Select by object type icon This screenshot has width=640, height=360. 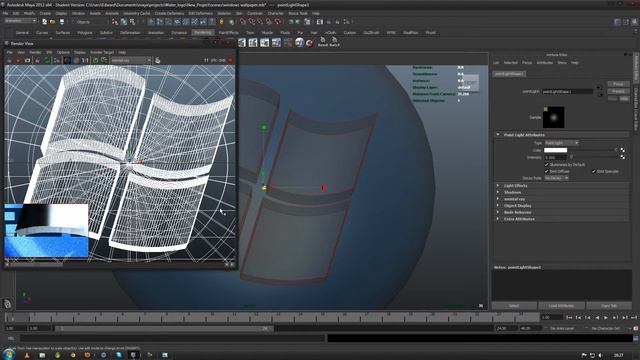point(124,22)
